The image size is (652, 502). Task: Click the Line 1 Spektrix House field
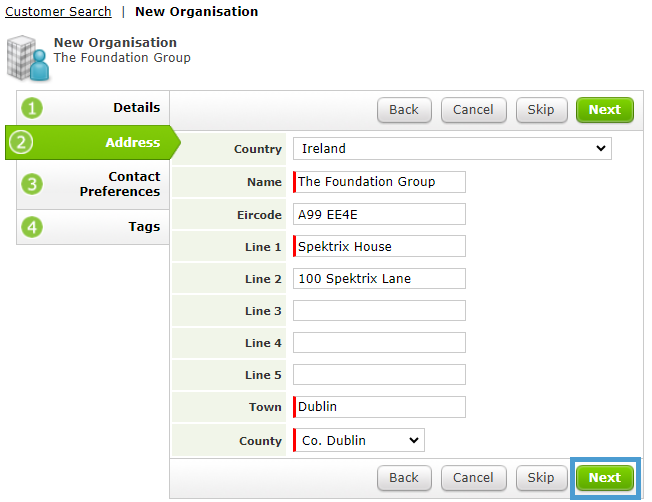coord(379,246)
